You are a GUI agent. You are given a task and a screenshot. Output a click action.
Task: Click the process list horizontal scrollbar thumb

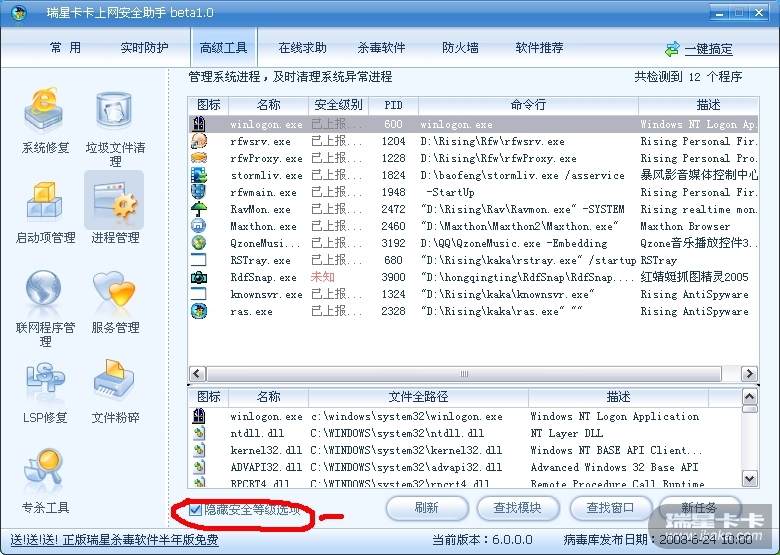pyautogui.click(x=464, y=373)
